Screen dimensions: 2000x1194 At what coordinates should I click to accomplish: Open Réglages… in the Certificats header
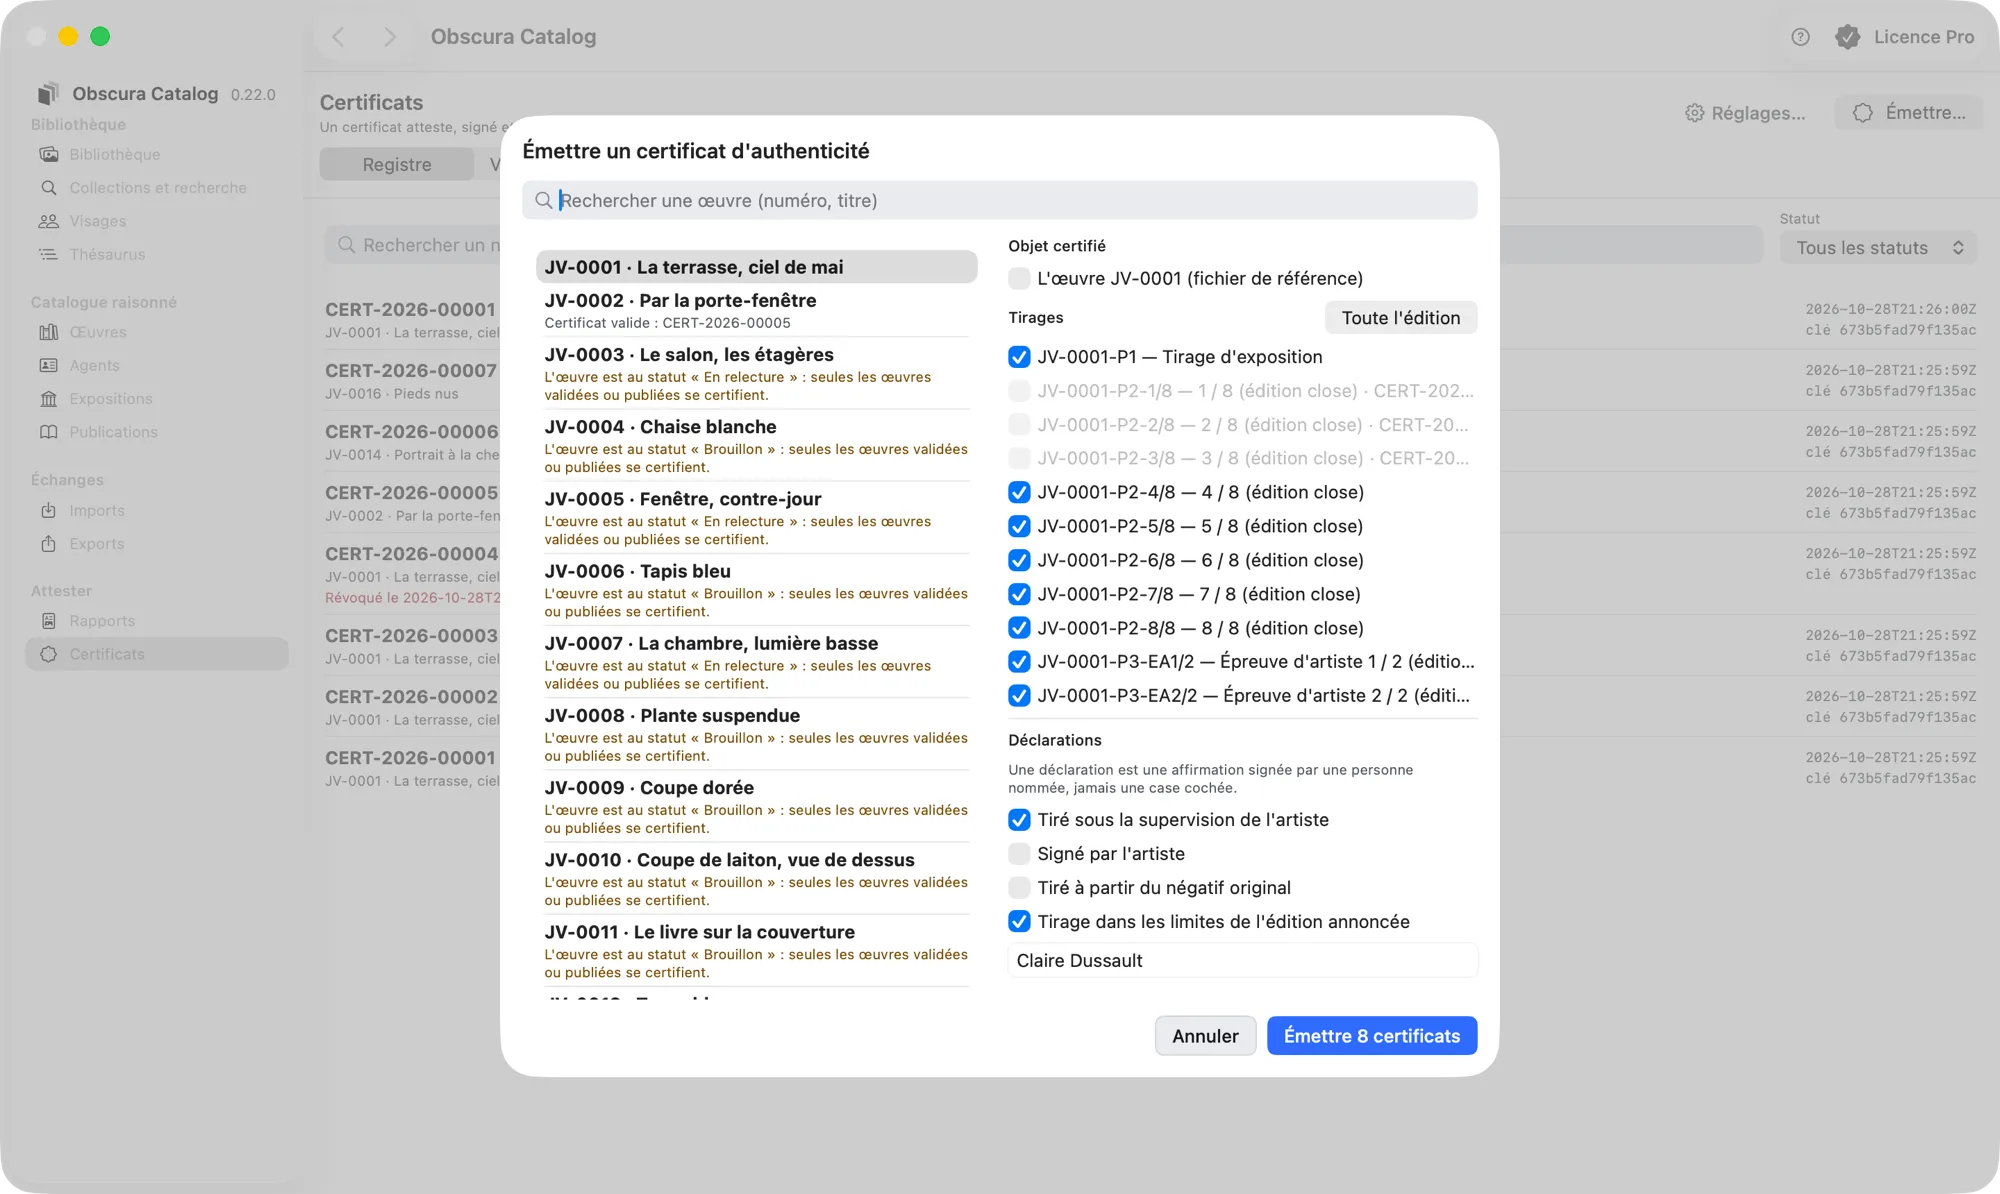click(1745, 113)
